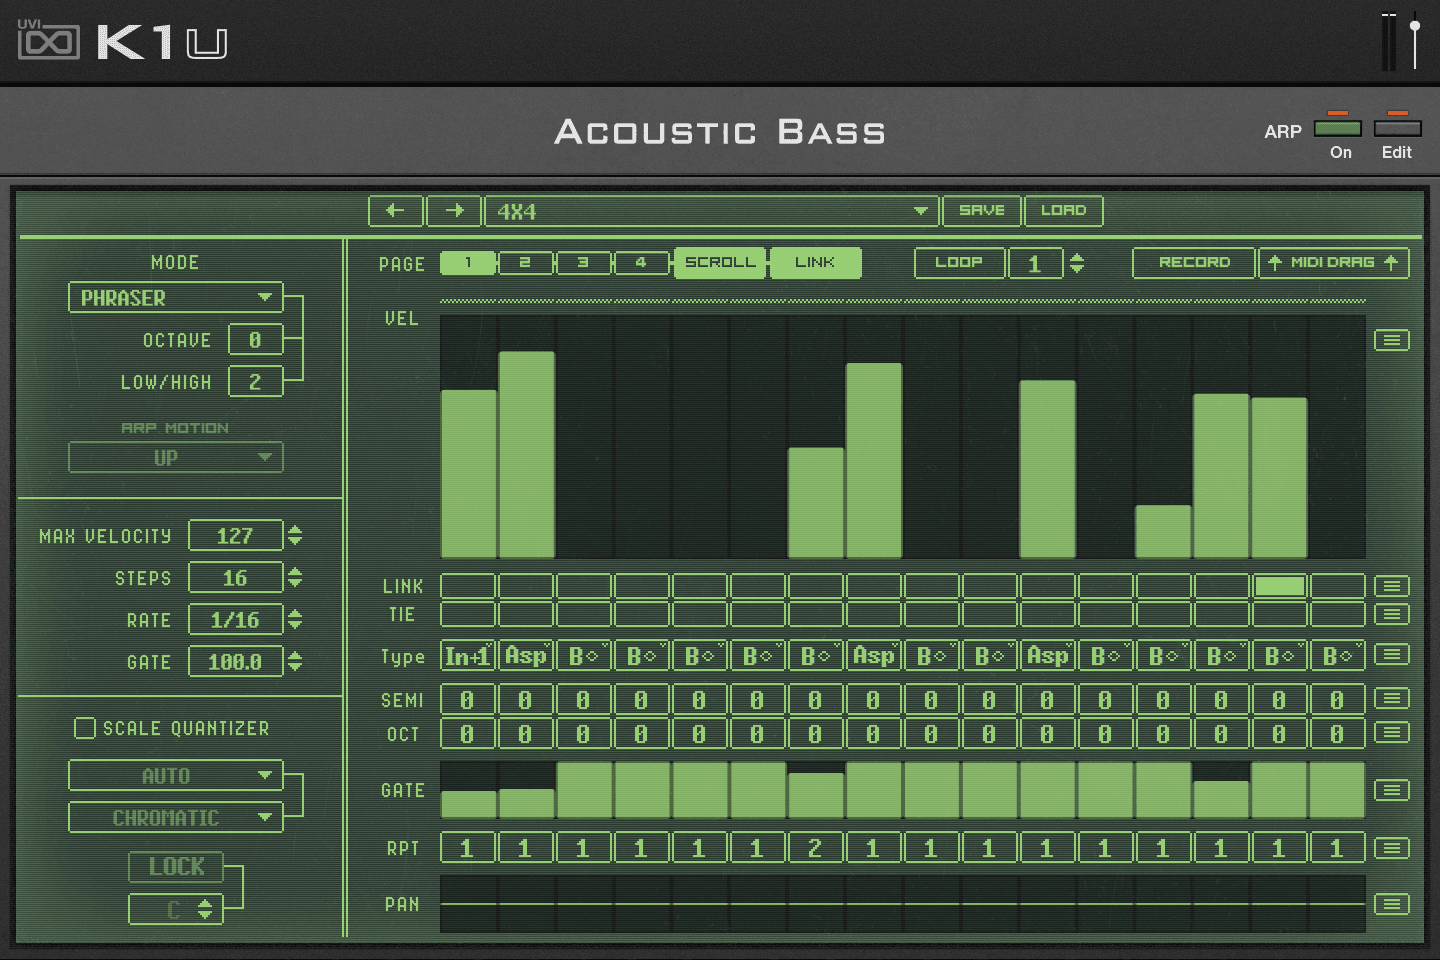
Task: Switch to PAGE 2
Action: [x=525, y=262]
